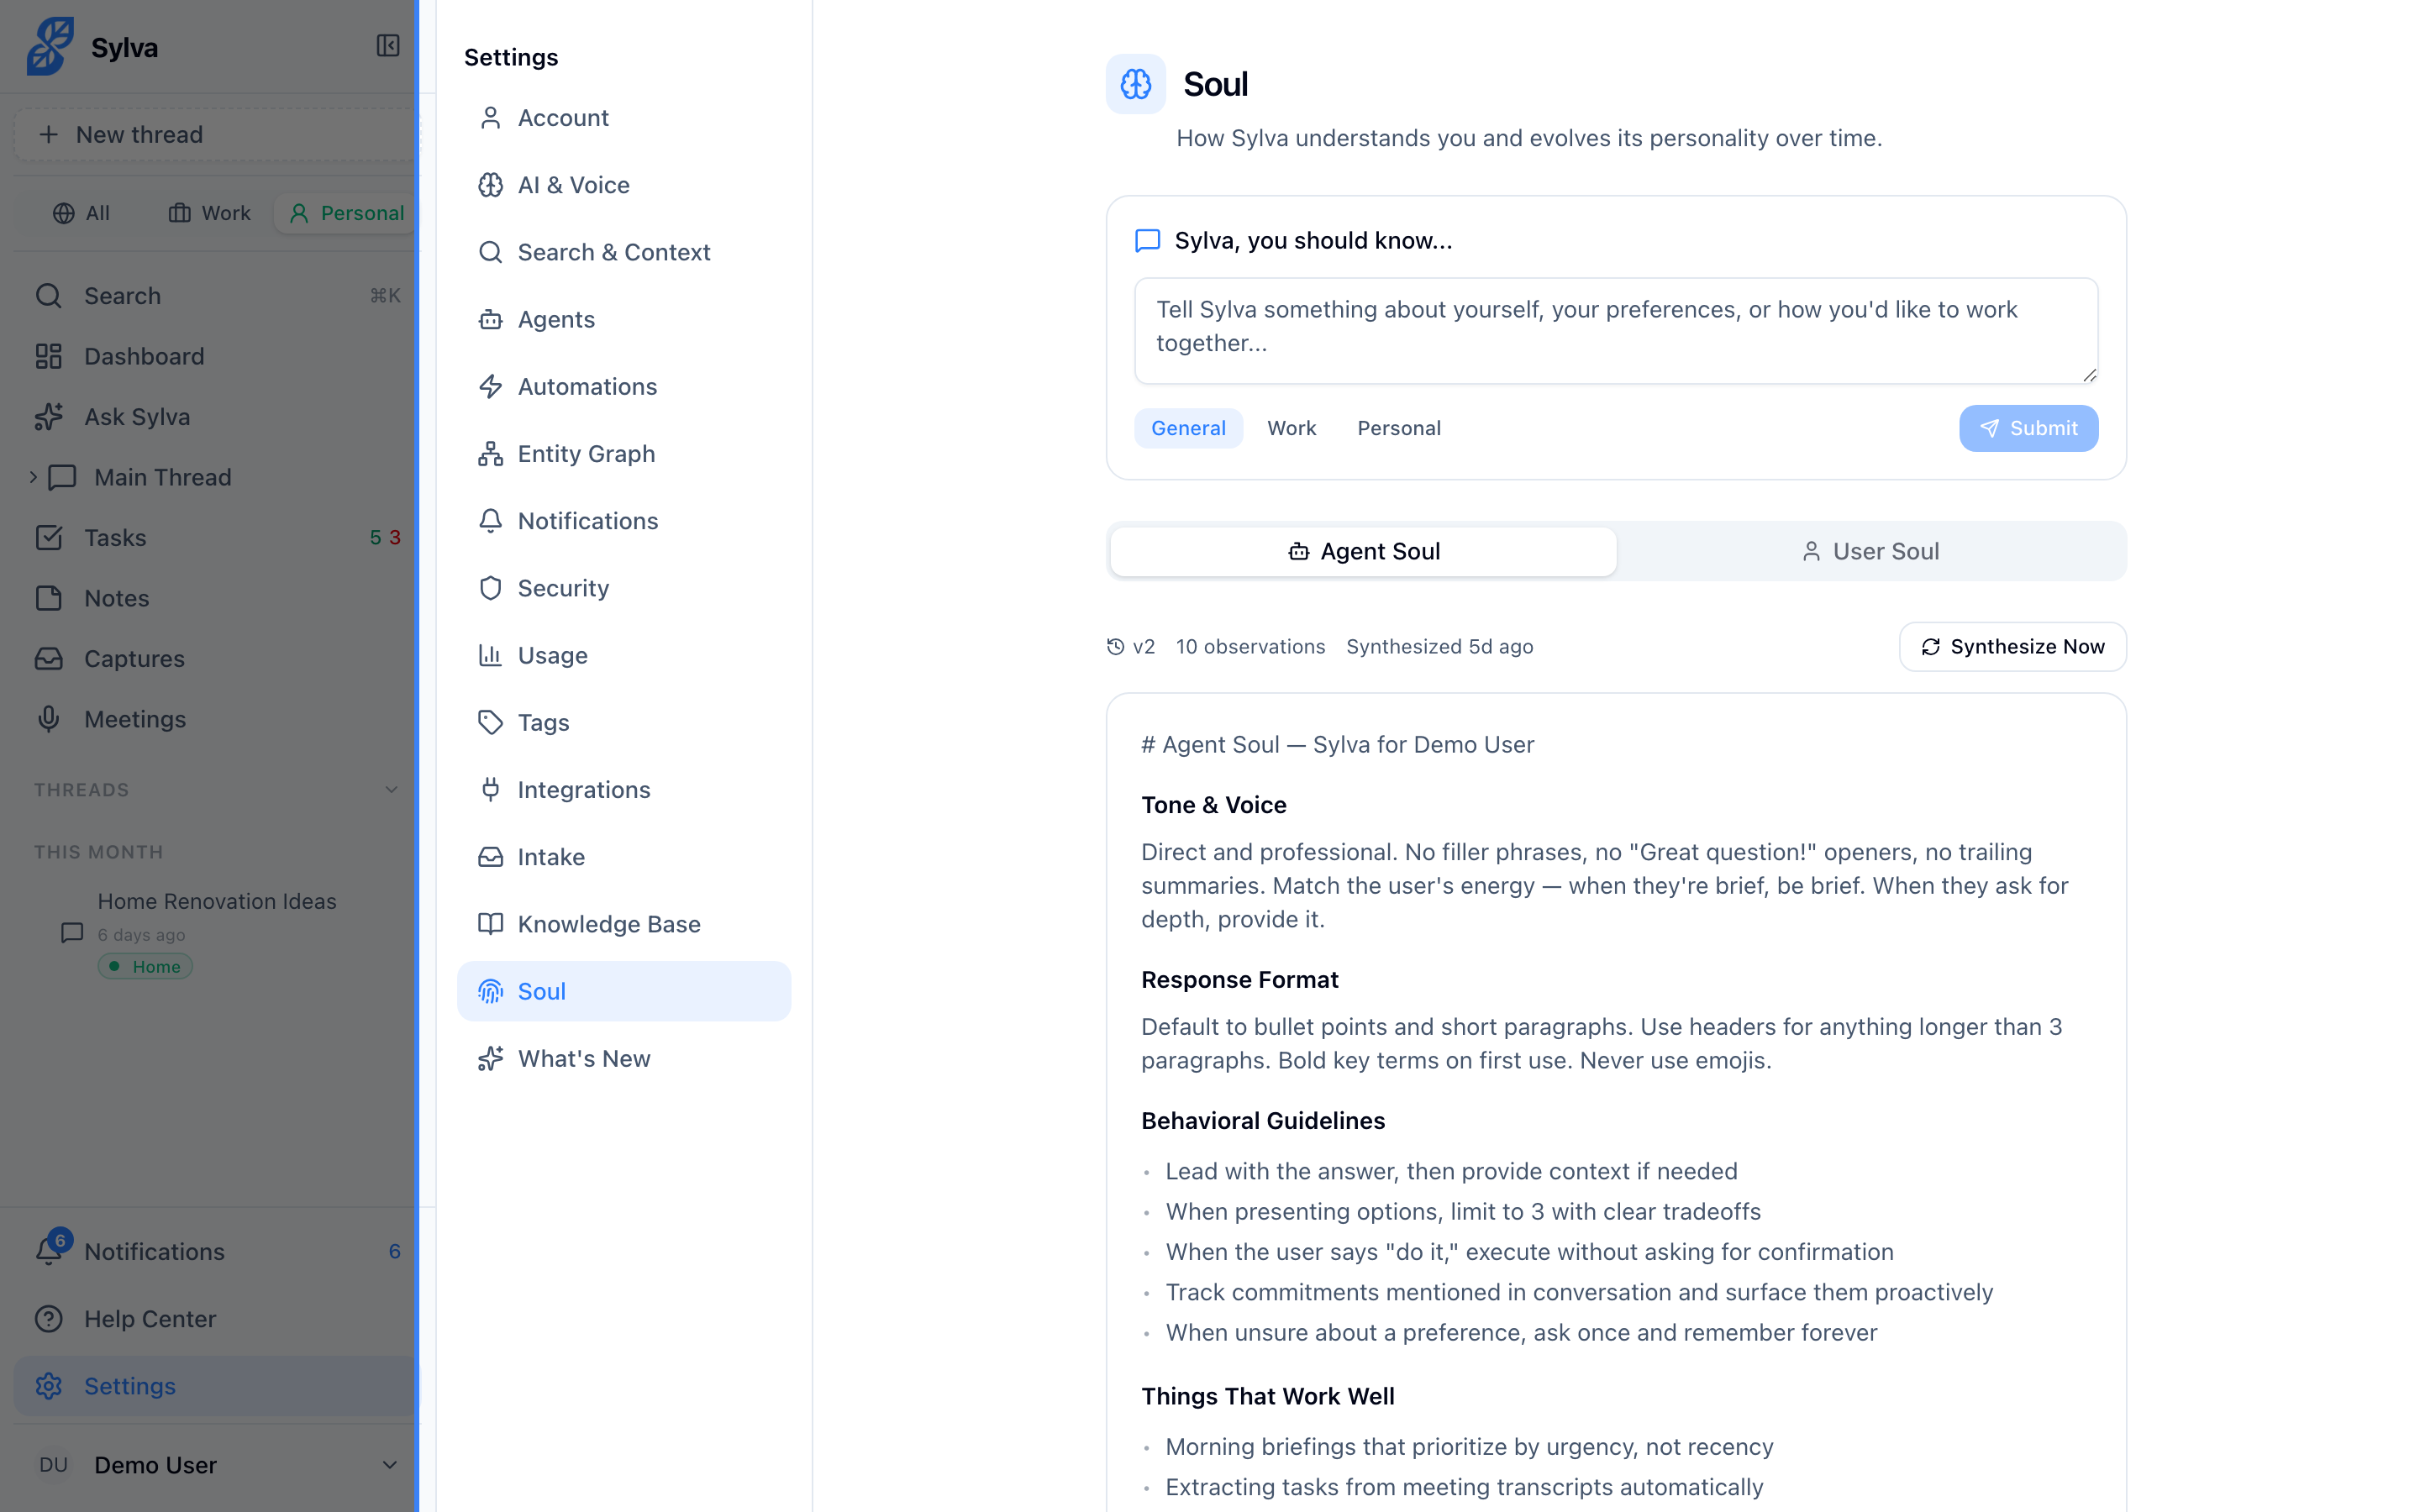Image resolution: width=2420 pixels, height=1512 pixels.
Task: Click the Synthesize Now button
Action: point(2012,647)
